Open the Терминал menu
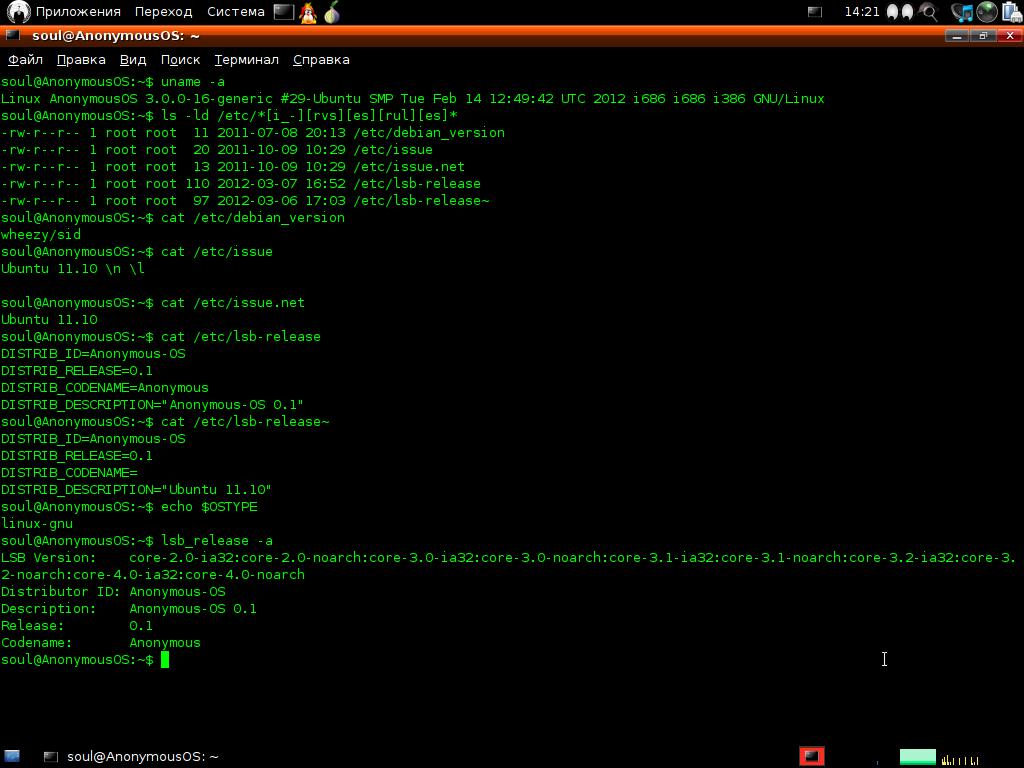 click(246, 59)
